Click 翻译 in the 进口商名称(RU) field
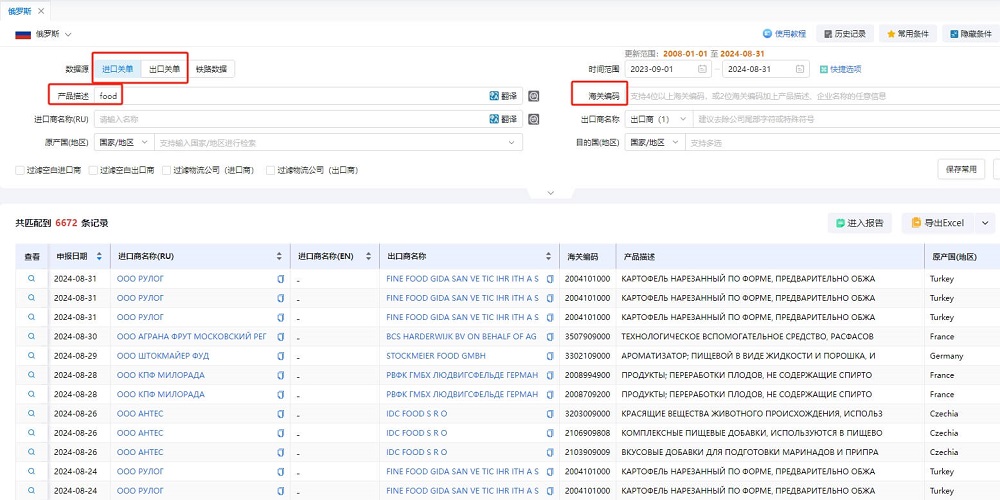The height and width of the screenshot is (500, 1000). pos(503,119)
